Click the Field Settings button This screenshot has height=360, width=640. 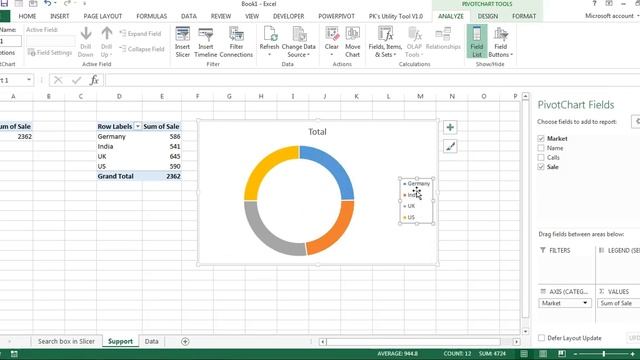(50, 53)
